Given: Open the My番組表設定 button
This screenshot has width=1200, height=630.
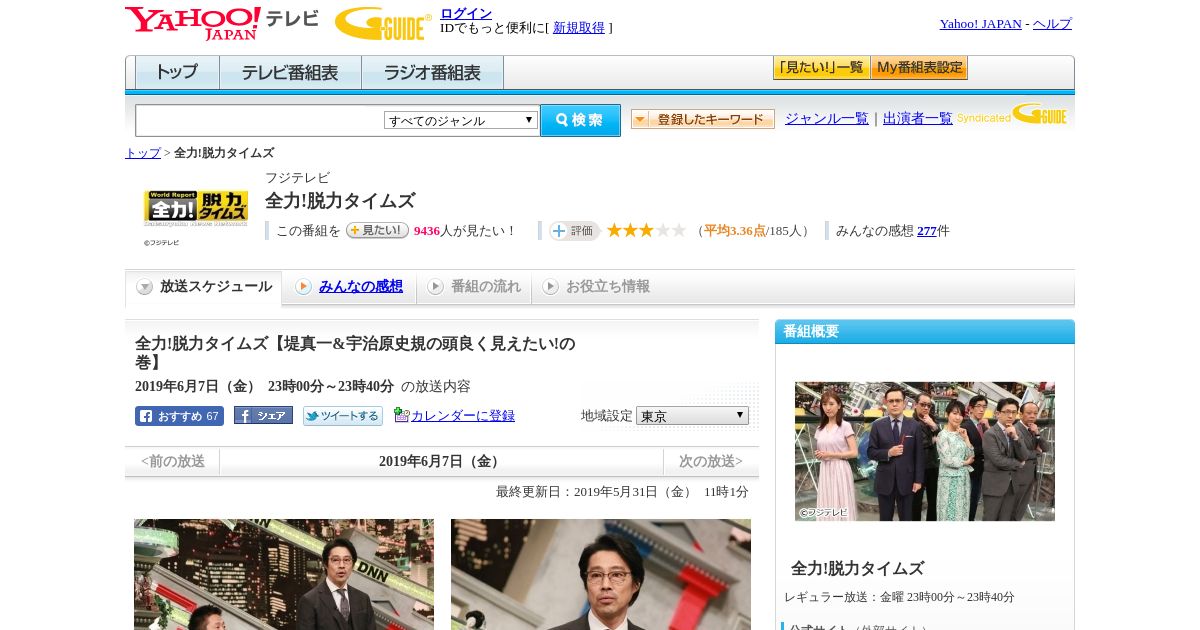Looking at the screenshot, I should point(919,68).
